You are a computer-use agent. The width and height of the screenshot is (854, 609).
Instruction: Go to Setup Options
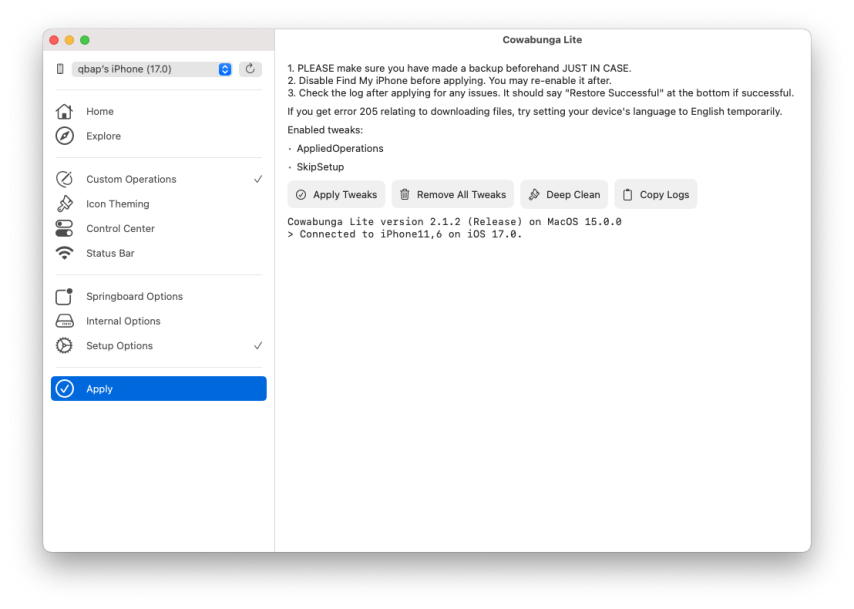pyautogui.click(x=158, y=345)
